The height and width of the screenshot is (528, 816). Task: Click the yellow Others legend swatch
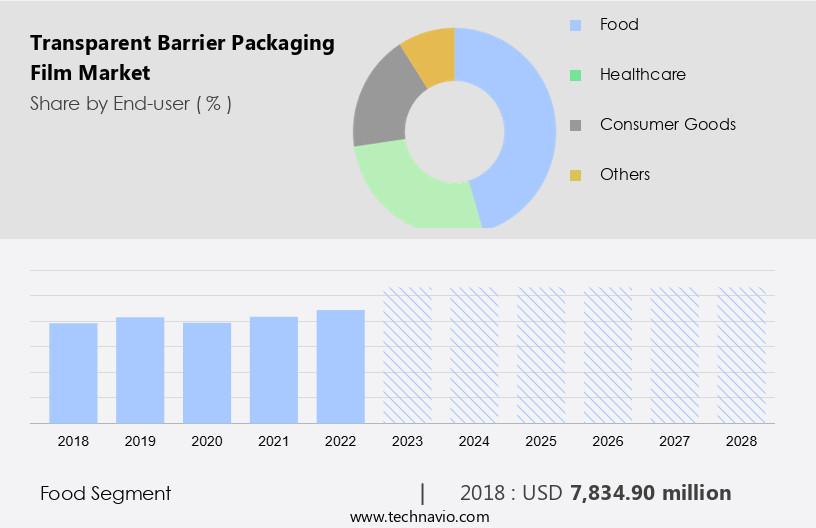click(576, 175)
